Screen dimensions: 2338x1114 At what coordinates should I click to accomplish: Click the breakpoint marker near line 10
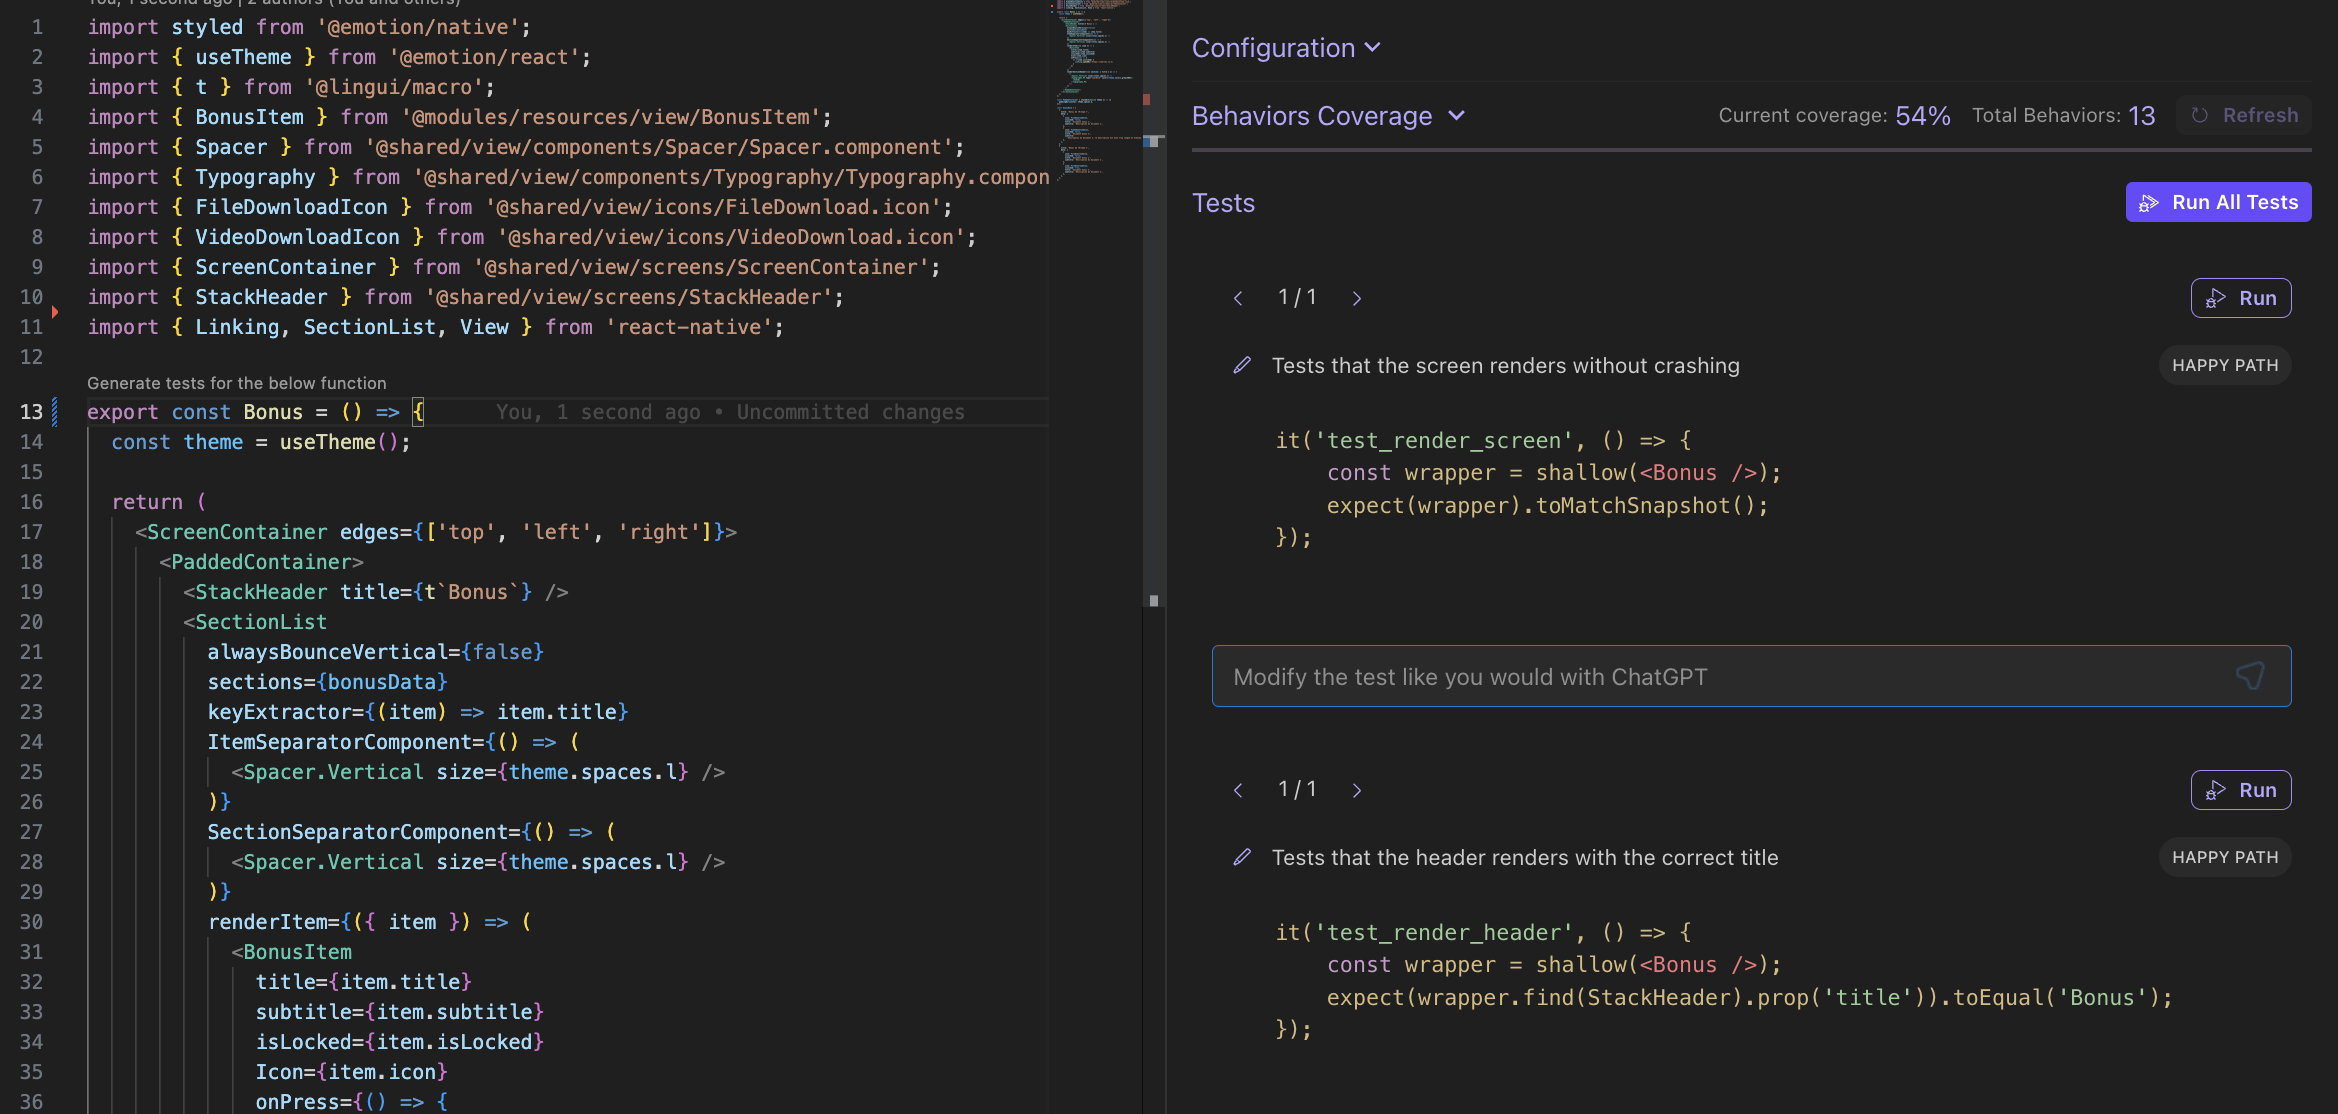(x=55, y=312)
